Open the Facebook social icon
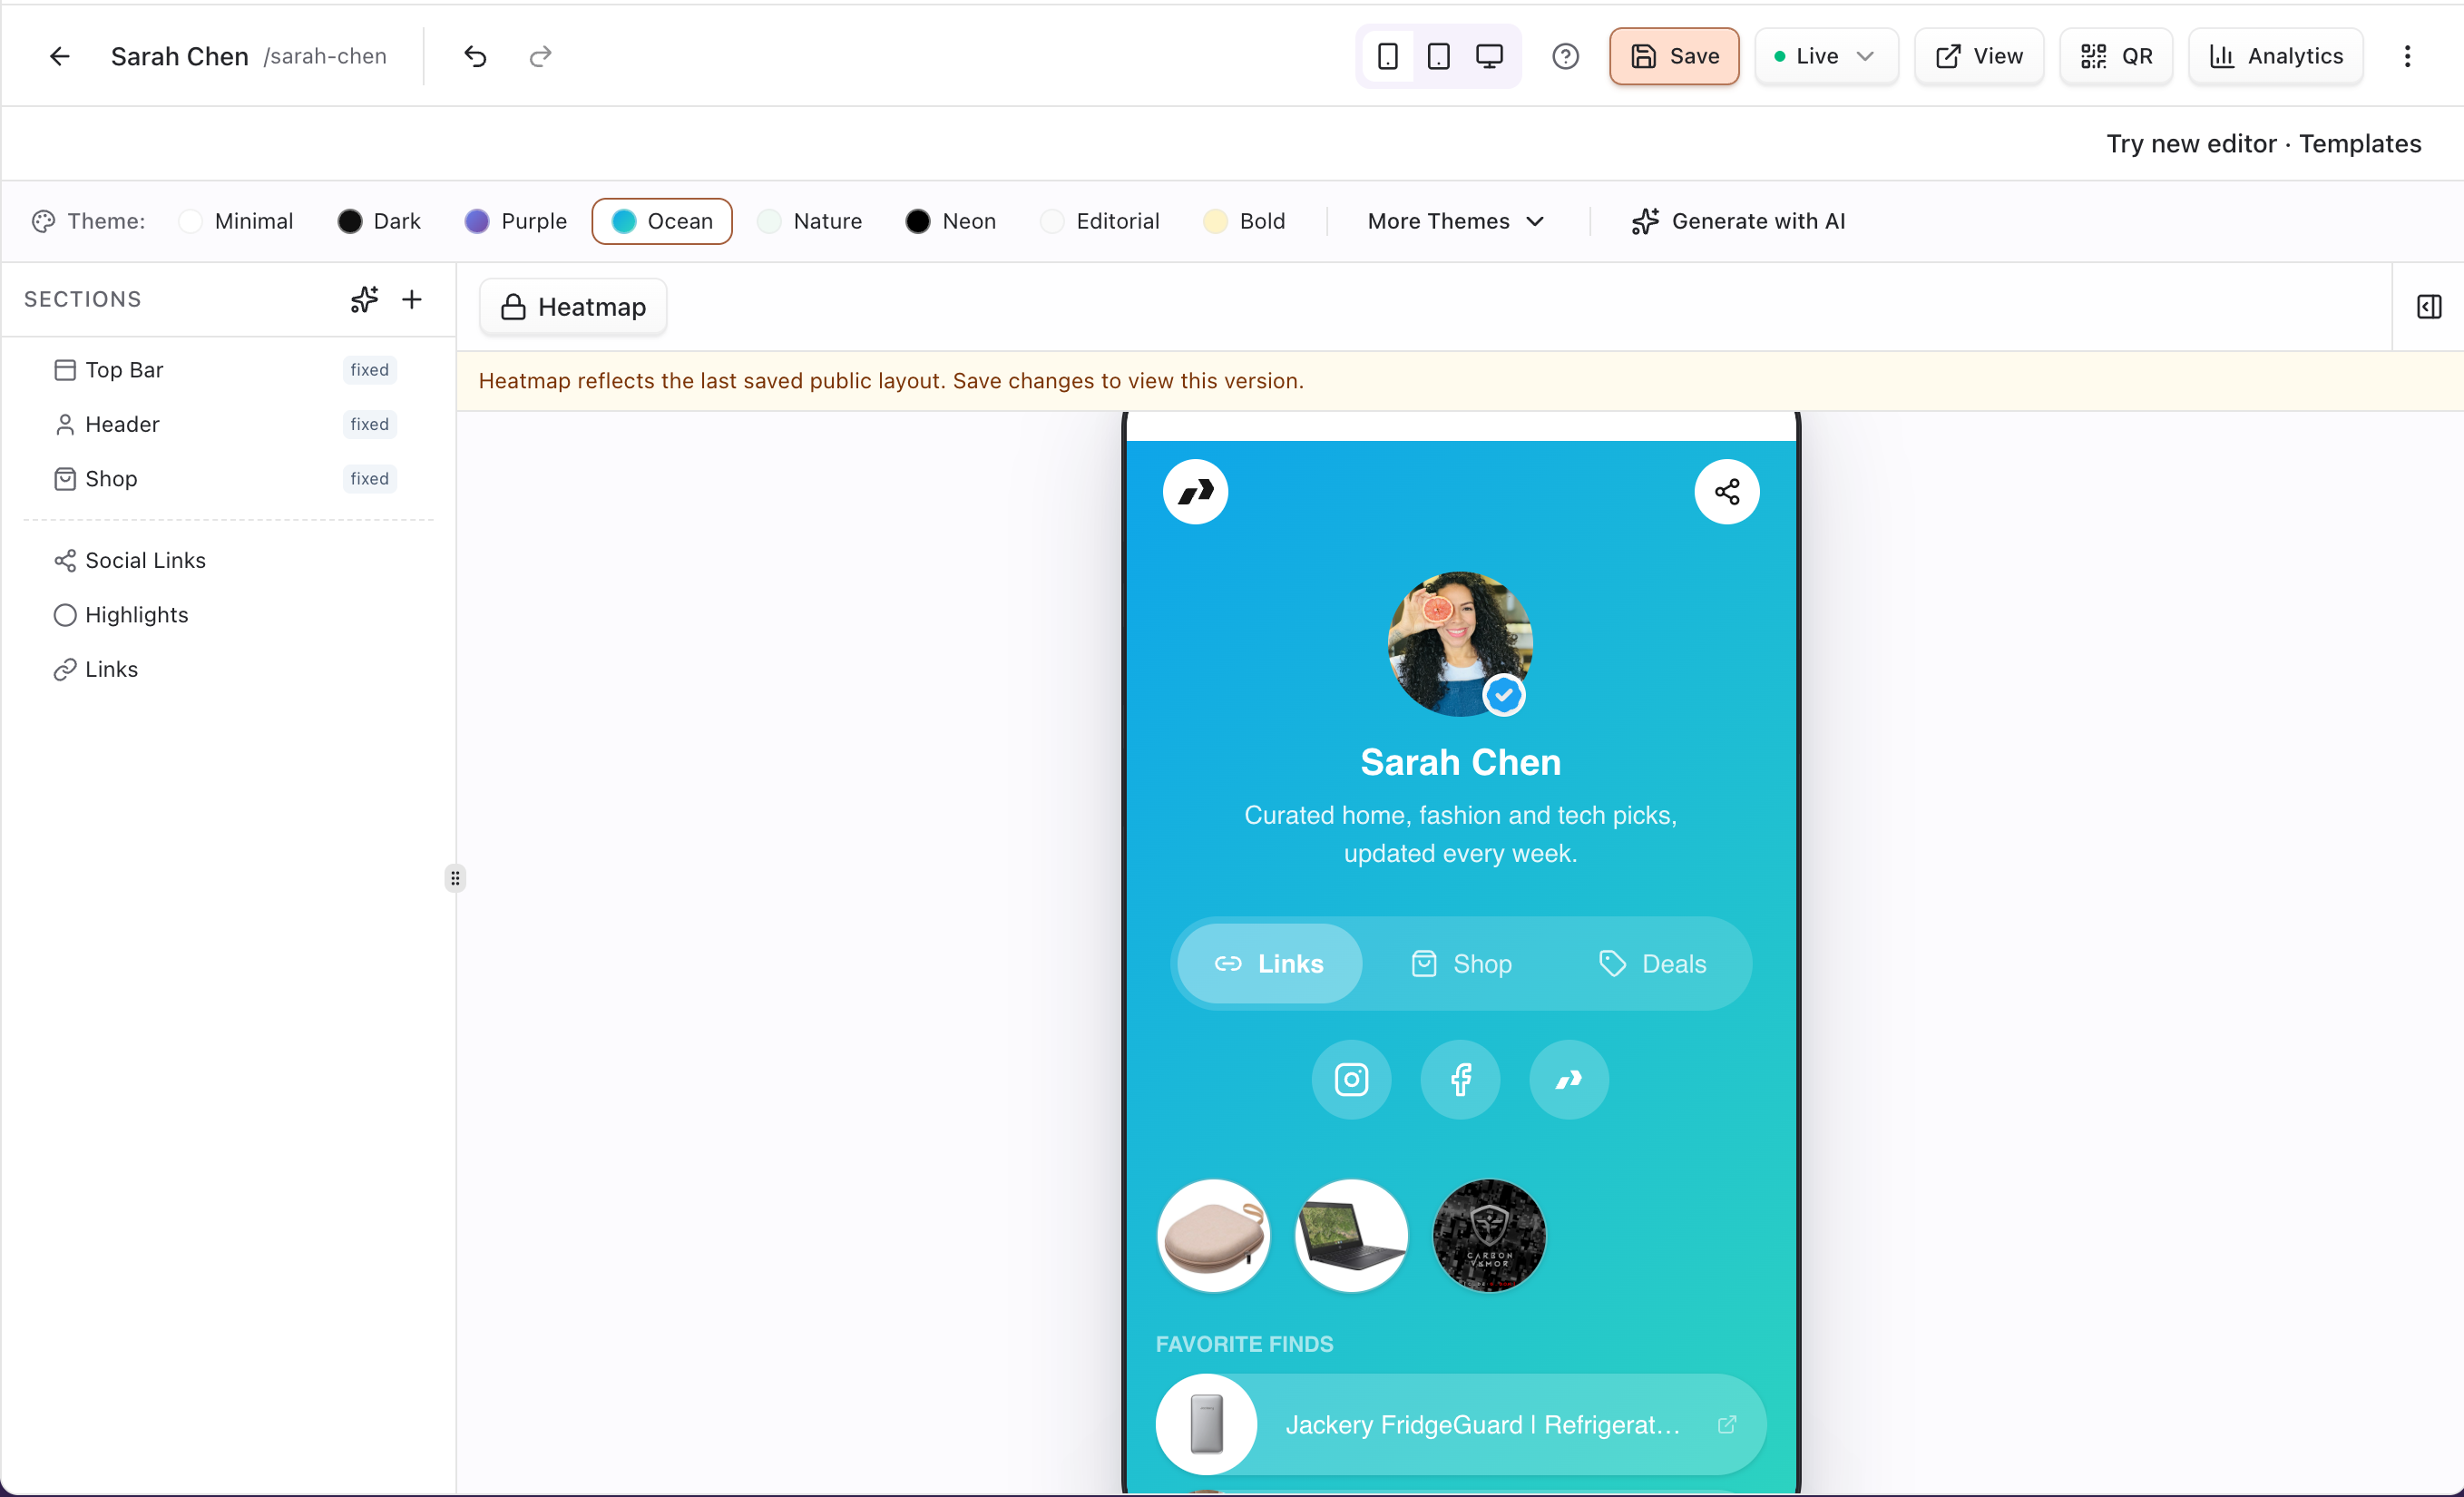The height and width of the screenshot is (1497, 2464). coord(1460,1079)
